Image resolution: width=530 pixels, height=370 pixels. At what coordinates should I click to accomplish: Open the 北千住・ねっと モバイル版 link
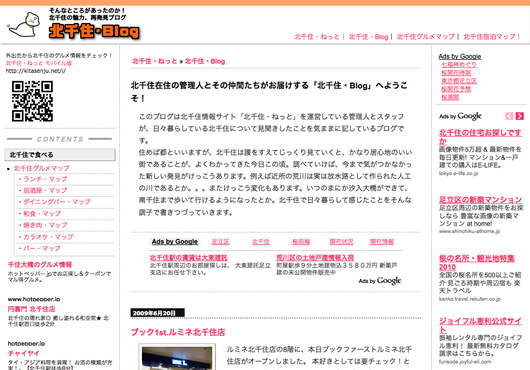[39, 63]
